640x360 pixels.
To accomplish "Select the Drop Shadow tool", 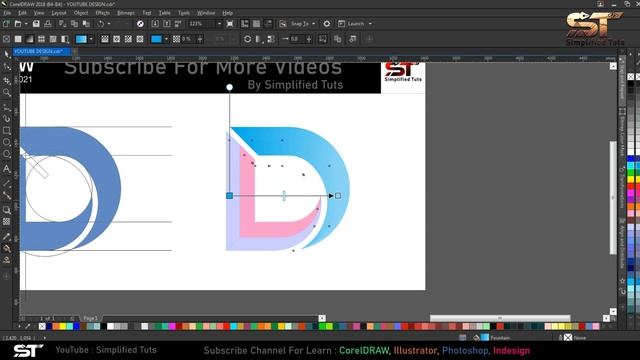I will [7, 210].
